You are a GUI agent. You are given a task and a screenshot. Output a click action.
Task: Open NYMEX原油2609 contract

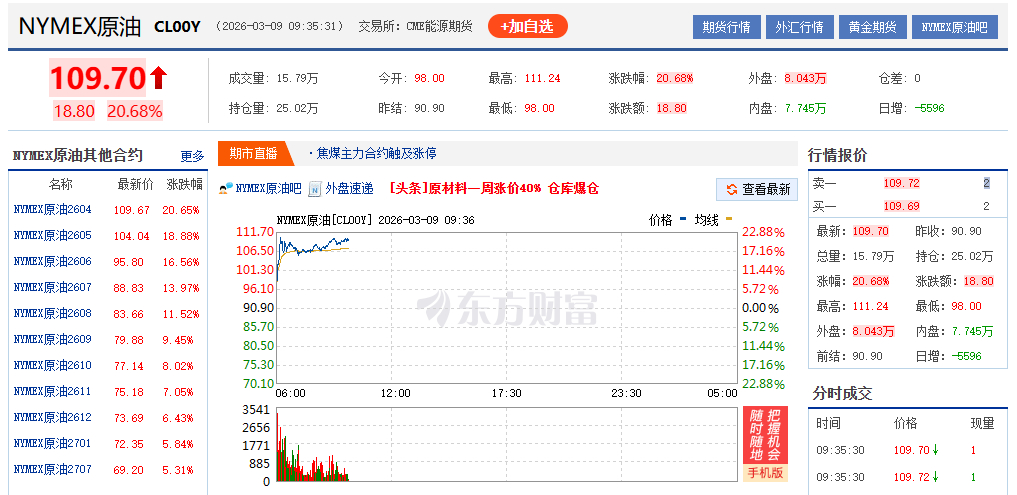pyautogui.click(x=53, y=339)
